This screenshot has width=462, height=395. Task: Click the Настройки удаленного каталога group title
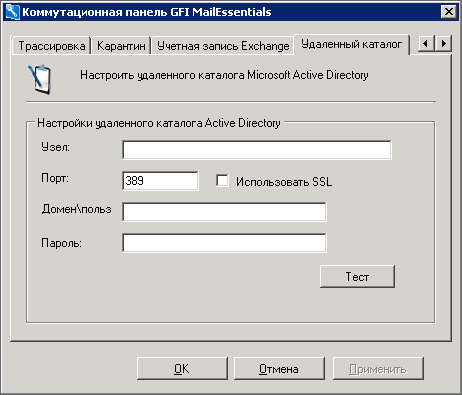159,123
